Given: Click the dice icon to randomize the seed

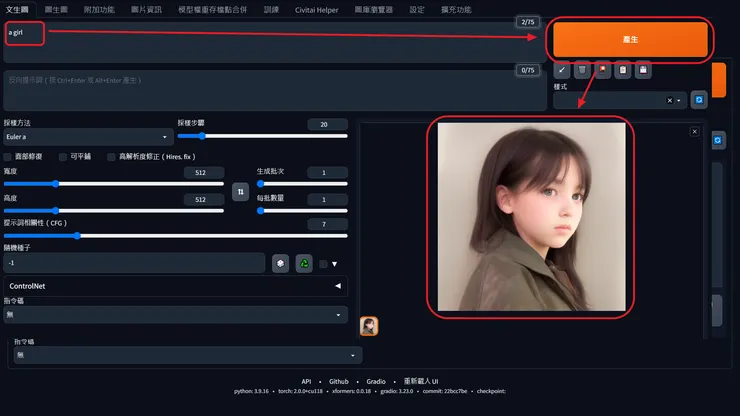Looking at the screenshot, I should 280,263.
